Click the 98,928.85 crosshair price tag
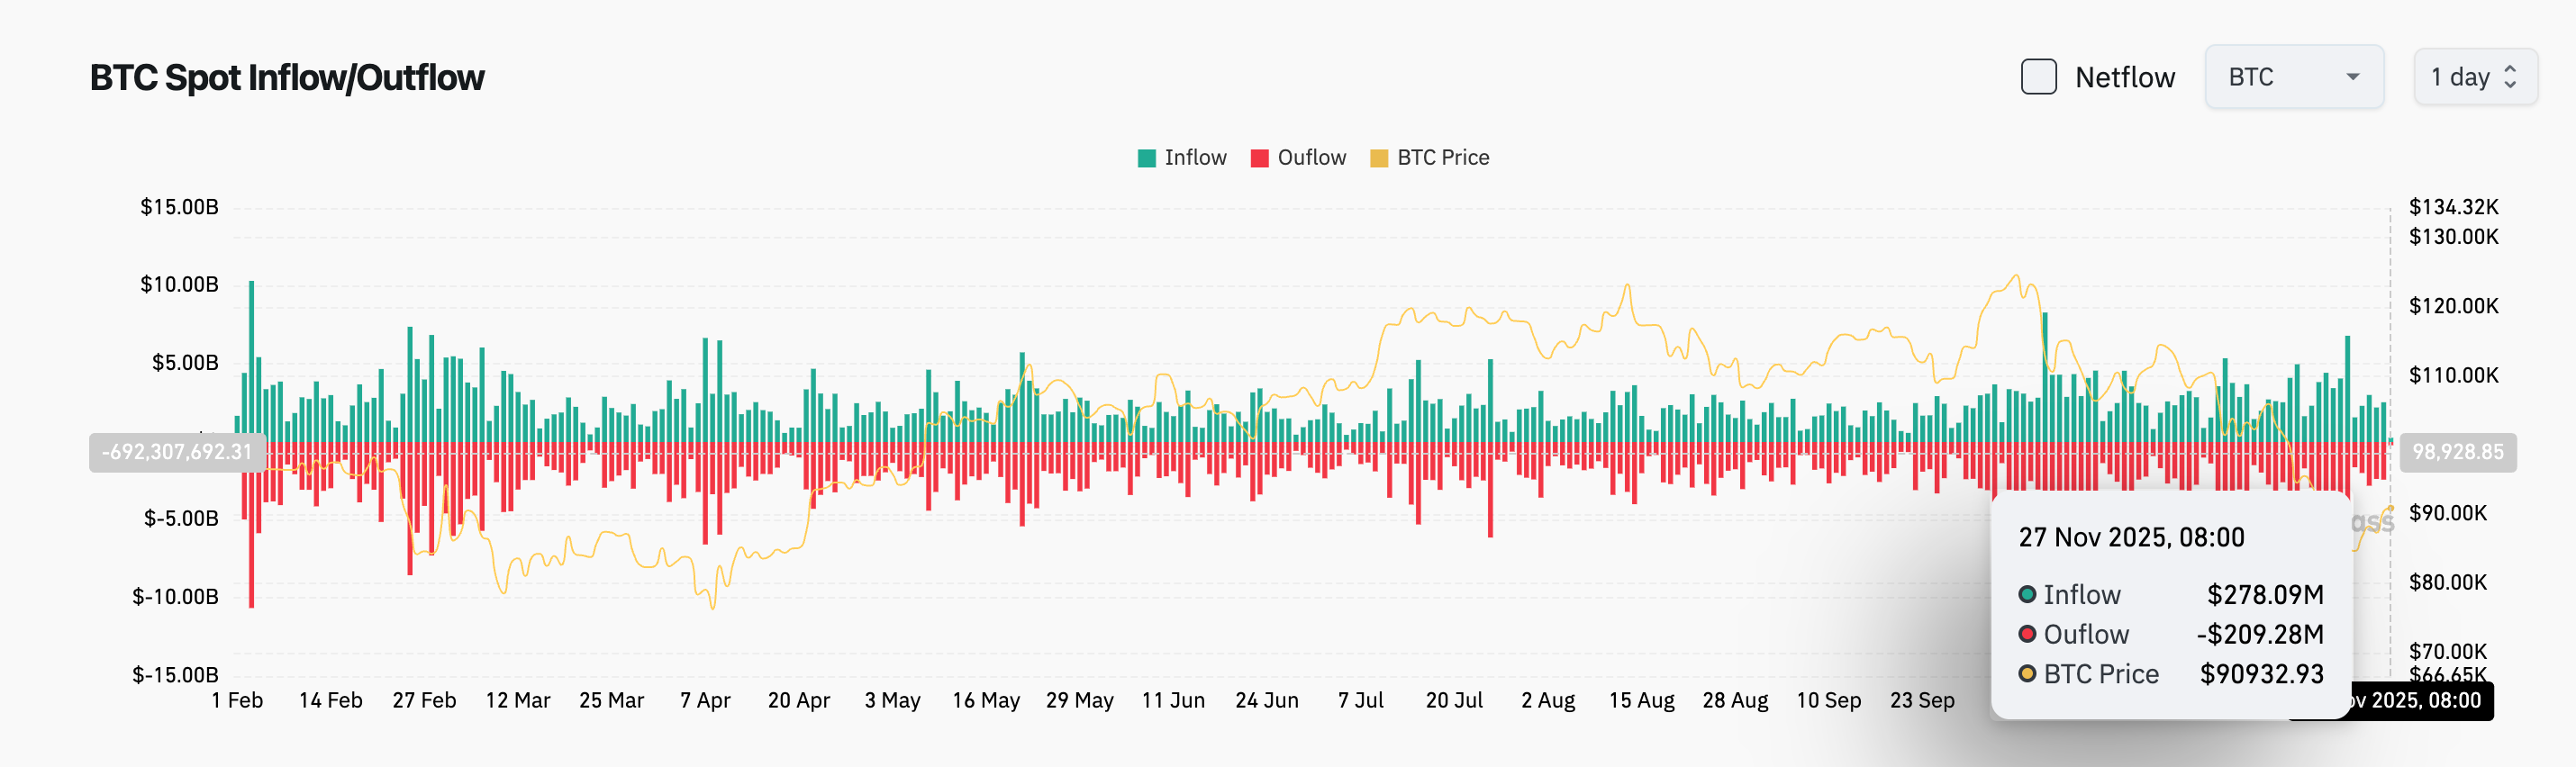Screen dimensions: 2576x767 [x=2457, y=452]
